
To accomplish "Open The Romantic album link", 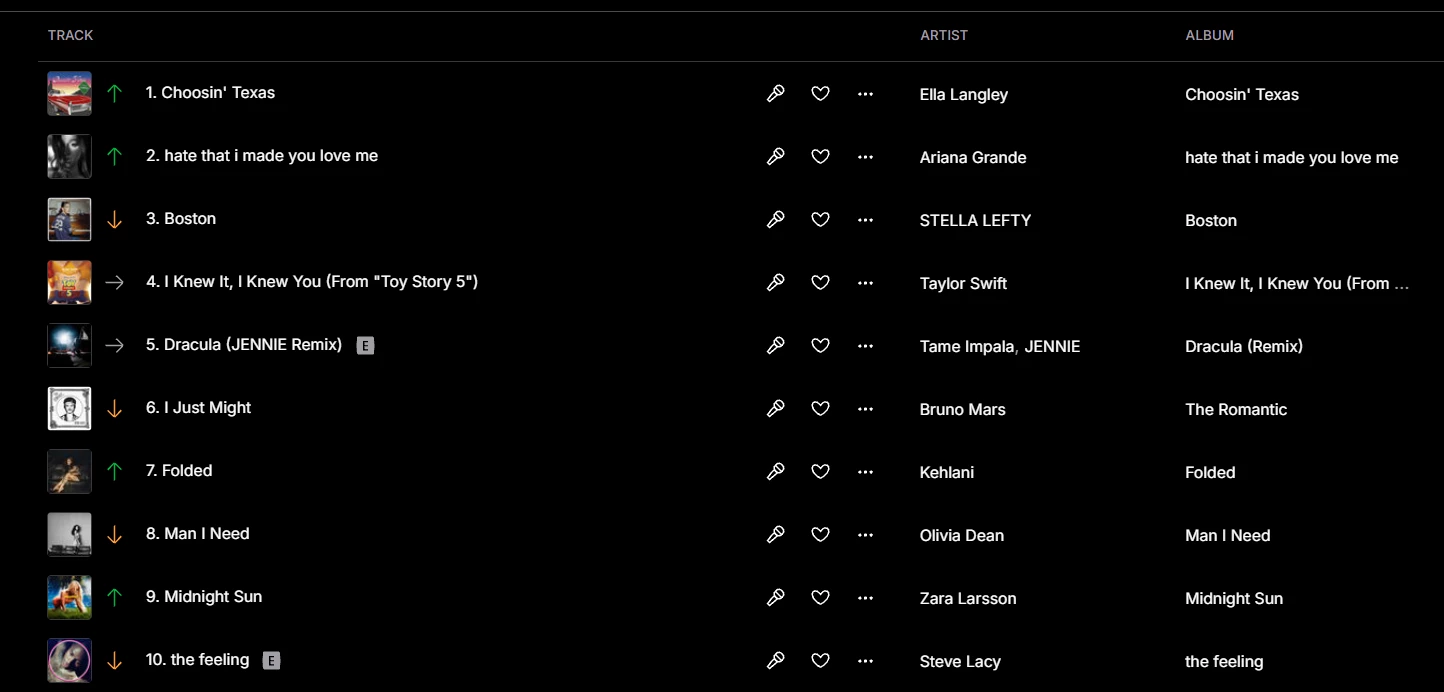I will coord(1236,409).
